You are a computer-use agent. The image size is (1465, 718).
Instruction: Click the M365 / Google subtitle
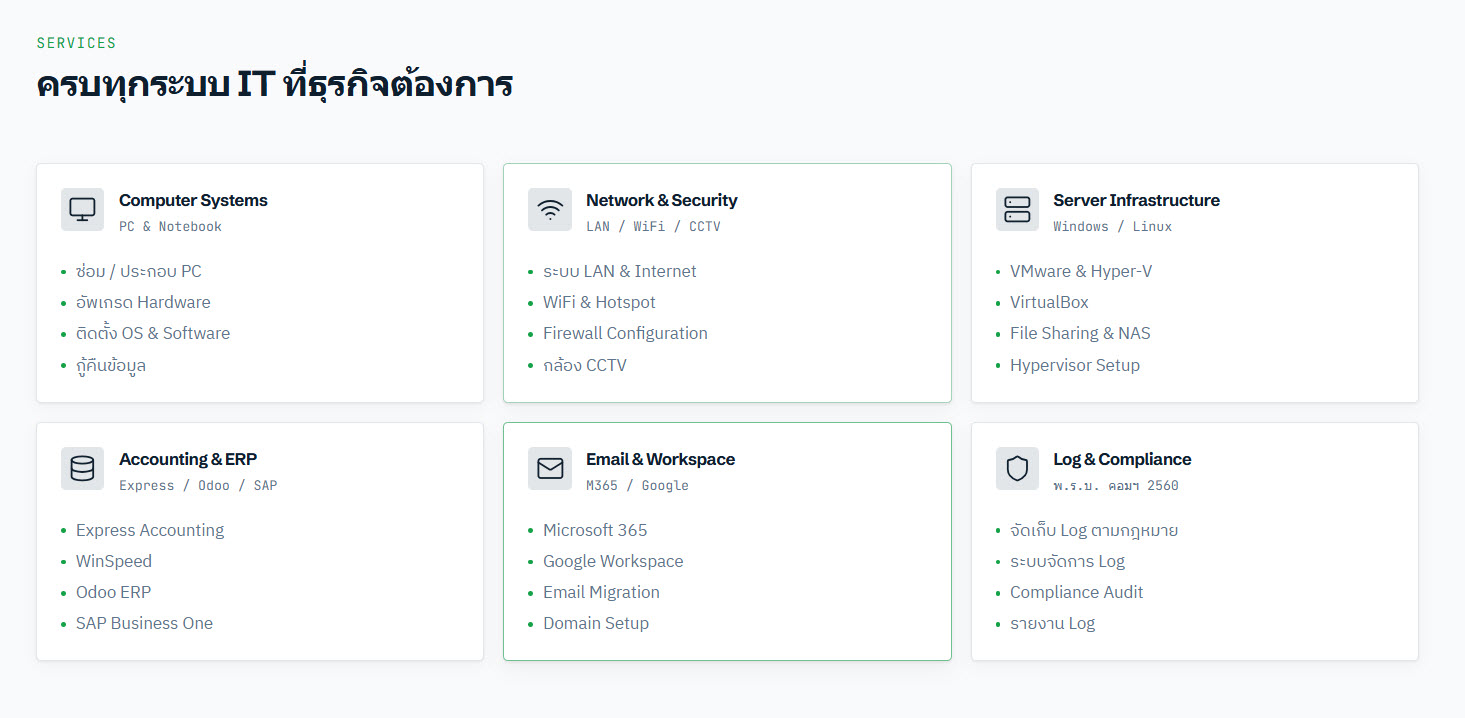637,486
